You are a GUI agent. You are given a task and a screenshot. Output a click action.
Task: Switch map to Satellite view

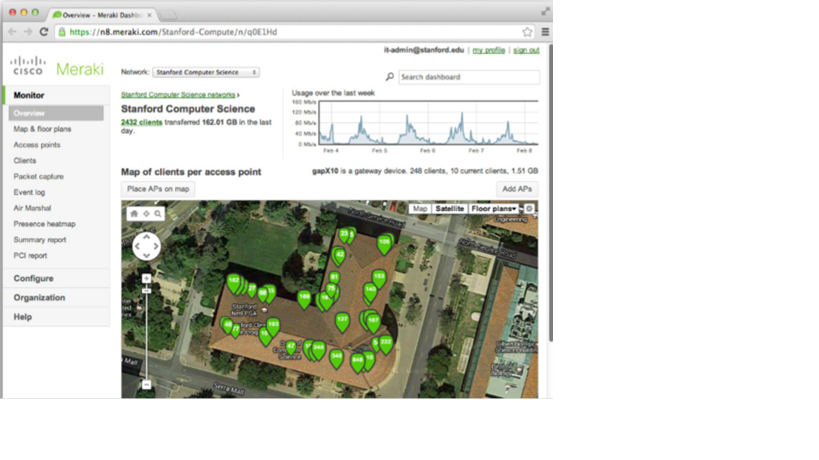tap(449, 209)
